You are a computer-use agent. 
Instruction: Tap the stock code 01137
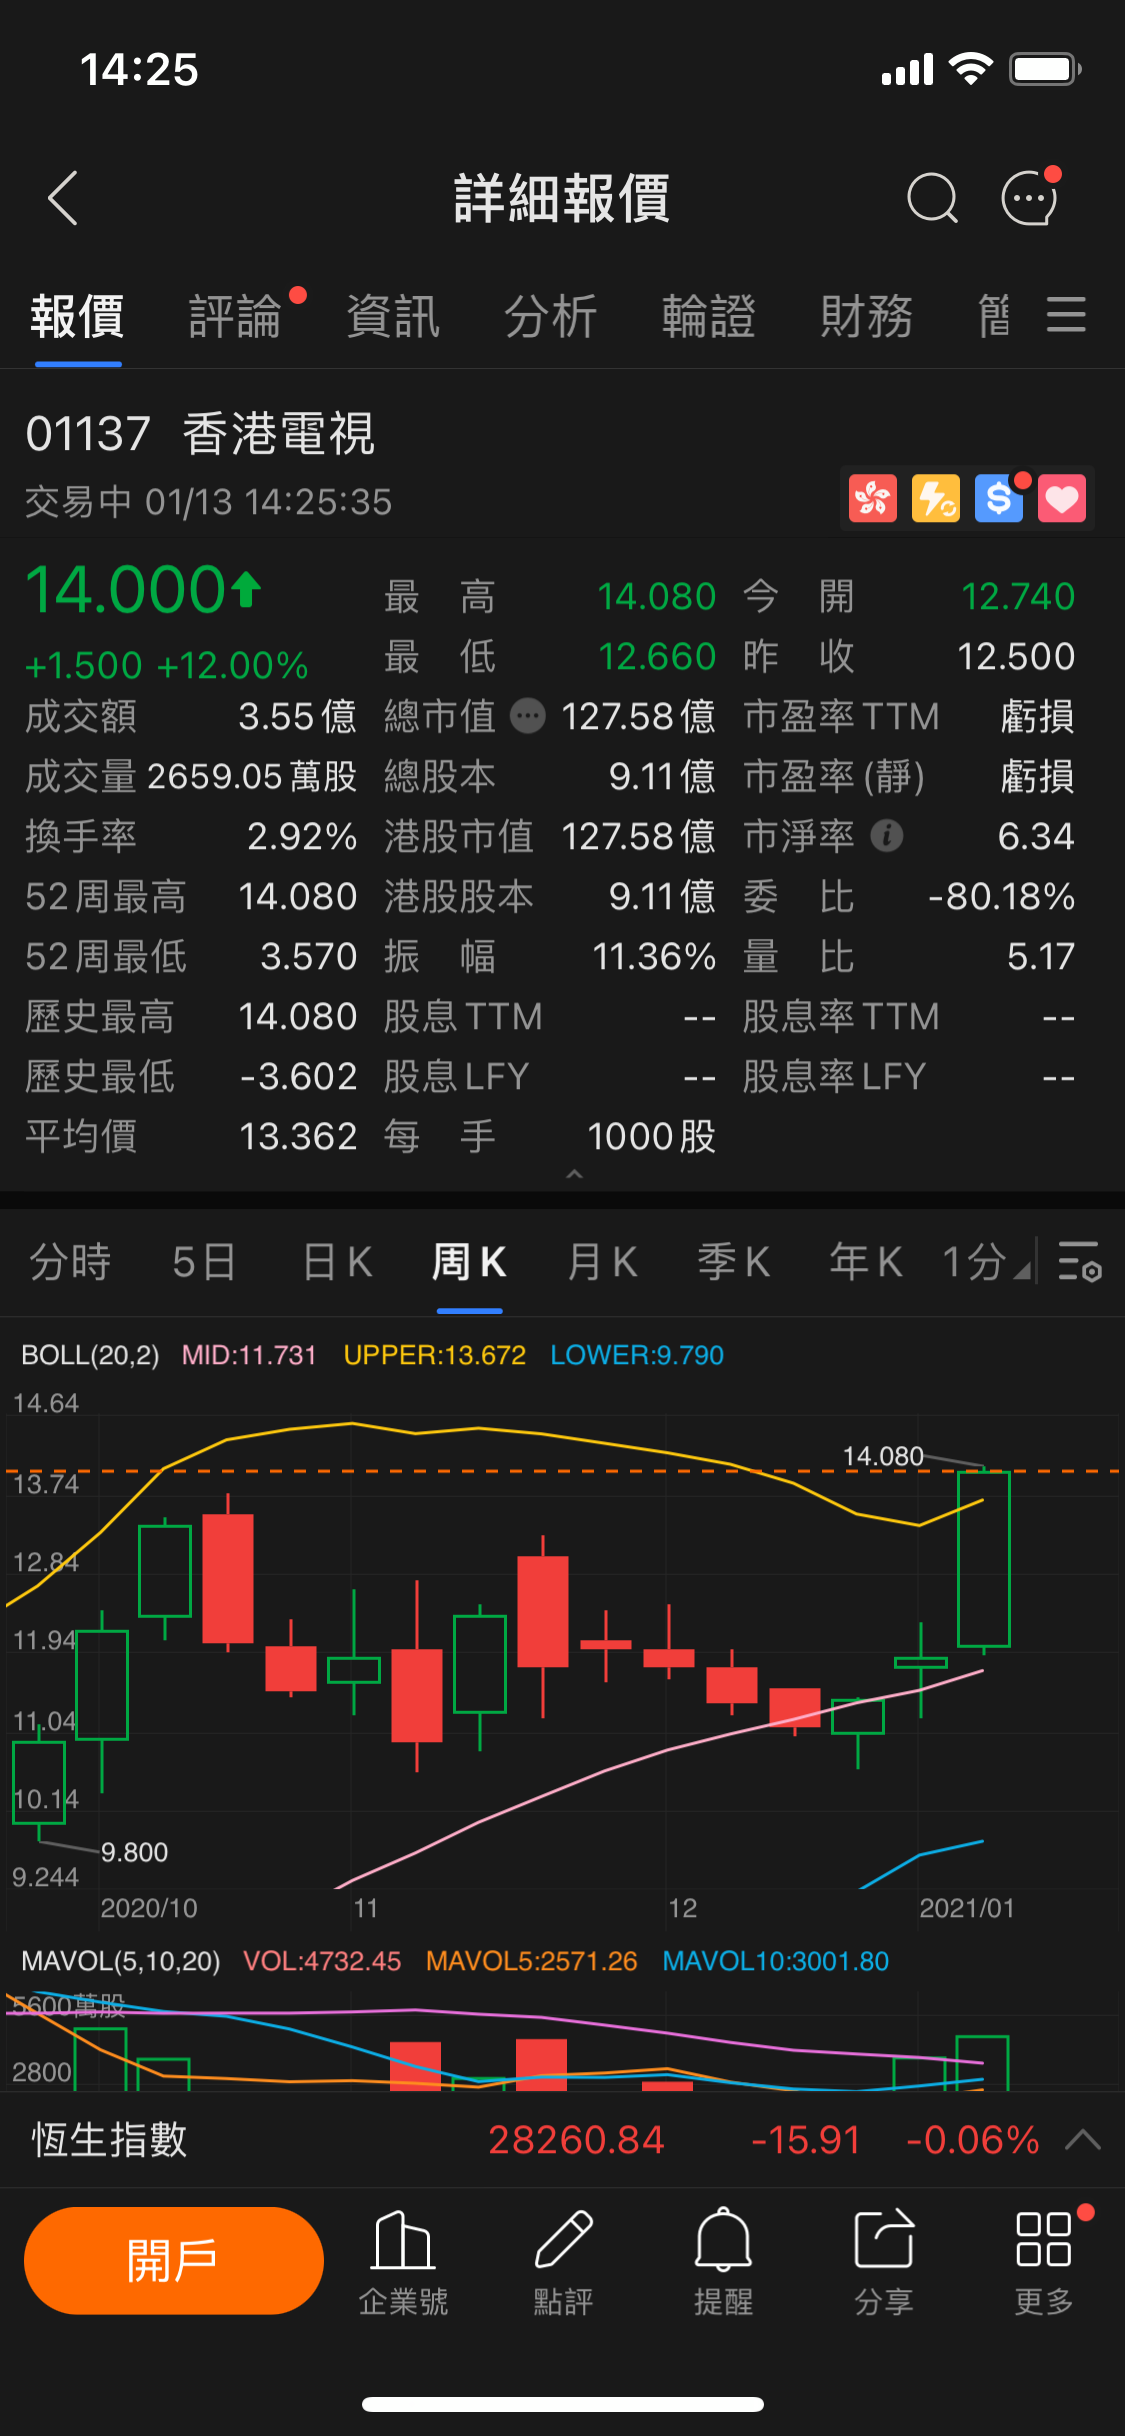pos(88,434)
